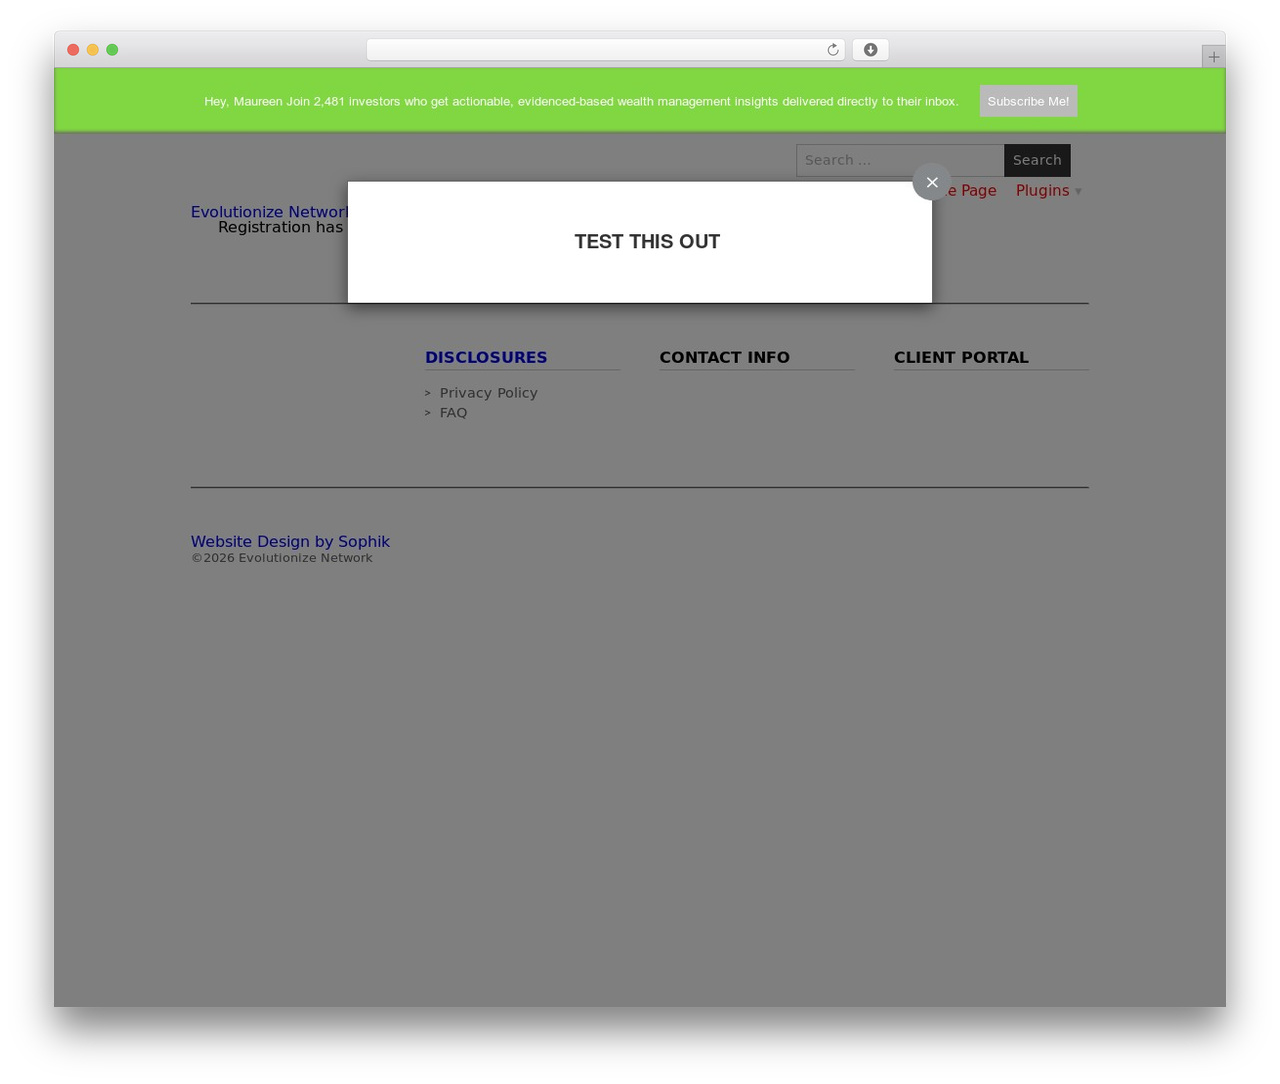Click the red window close button
The image size is (1280, 1084).
[x=73, y=50]
